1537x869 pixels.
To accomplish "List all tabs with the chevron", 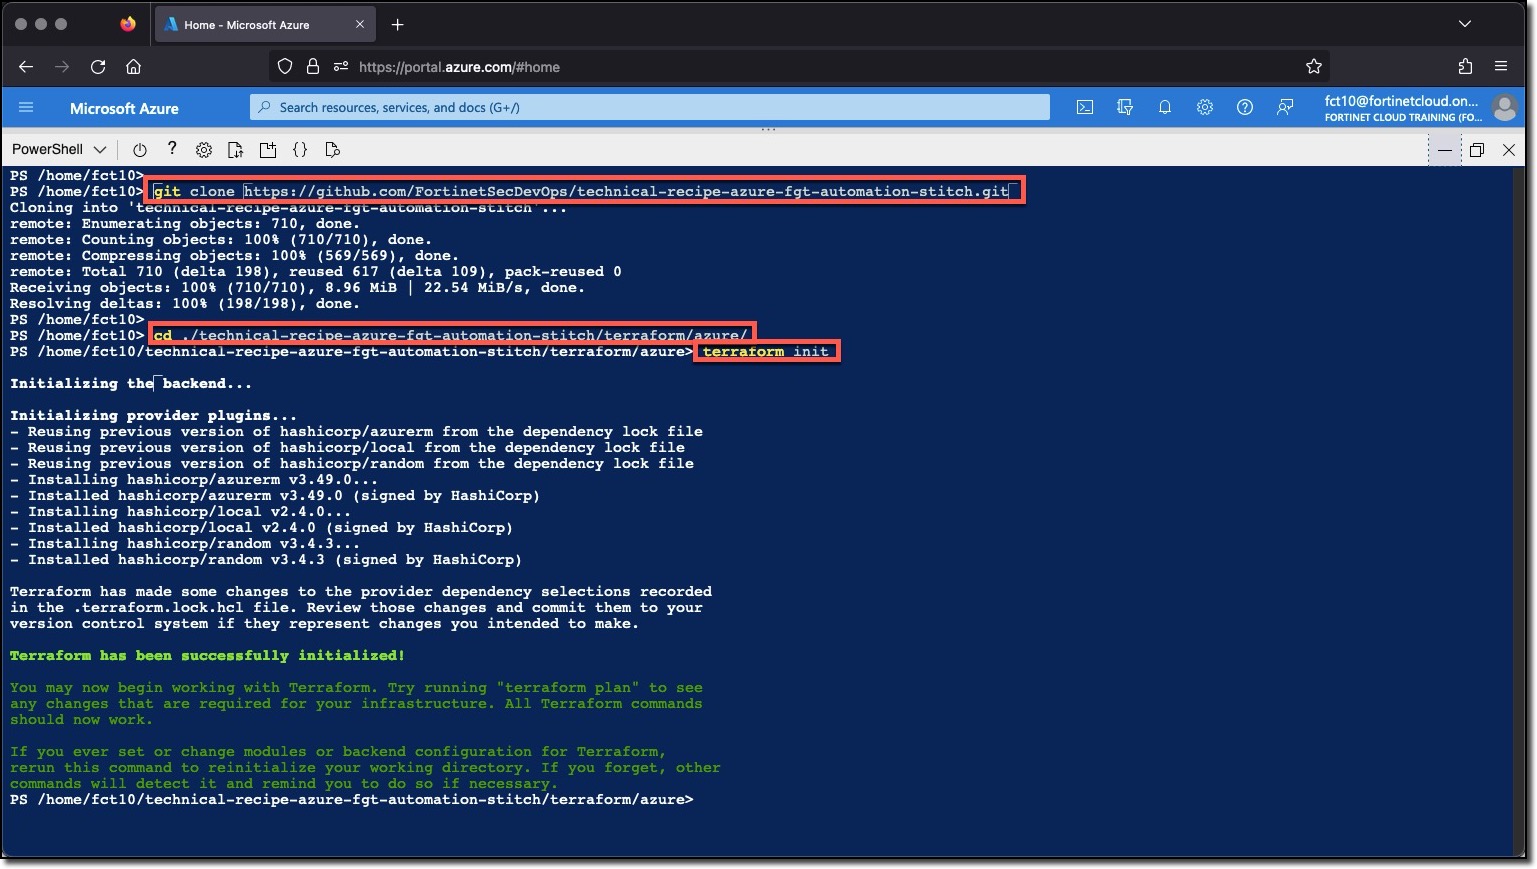I will 1465,24.
